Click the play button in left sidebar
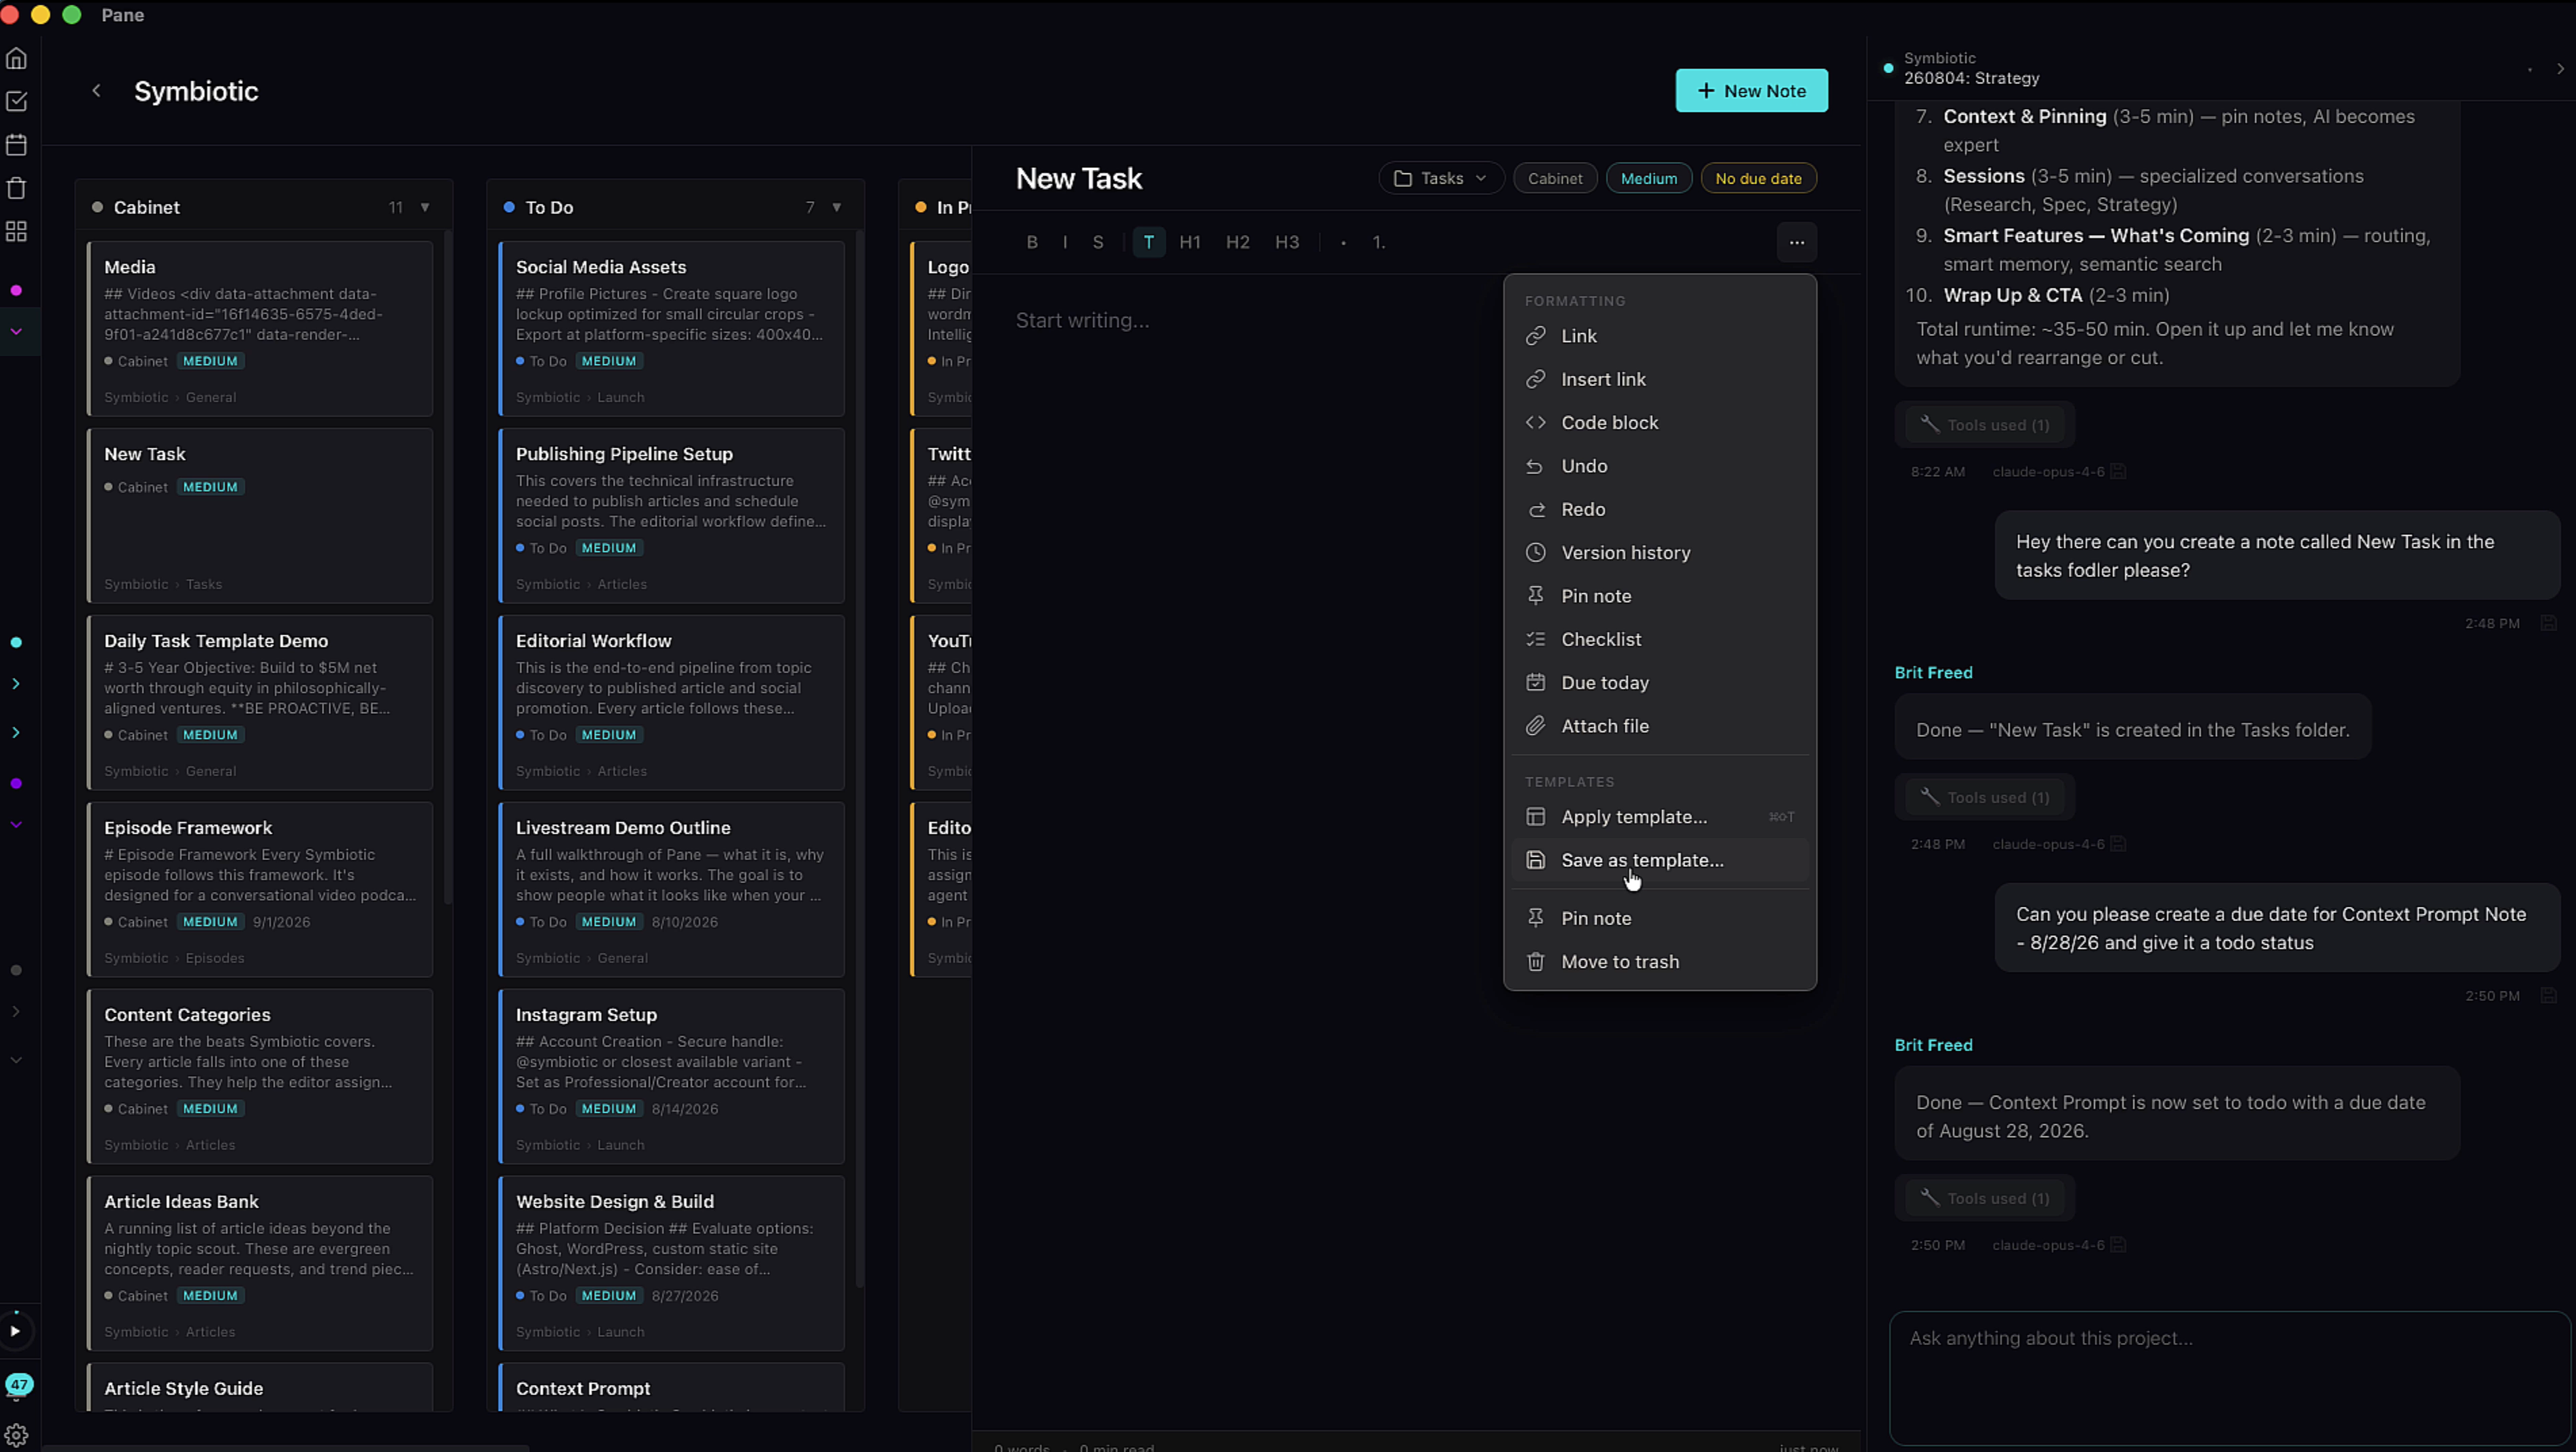Image resolution: width=2576 pixels, height=1452 pixels. (16, 1331)
